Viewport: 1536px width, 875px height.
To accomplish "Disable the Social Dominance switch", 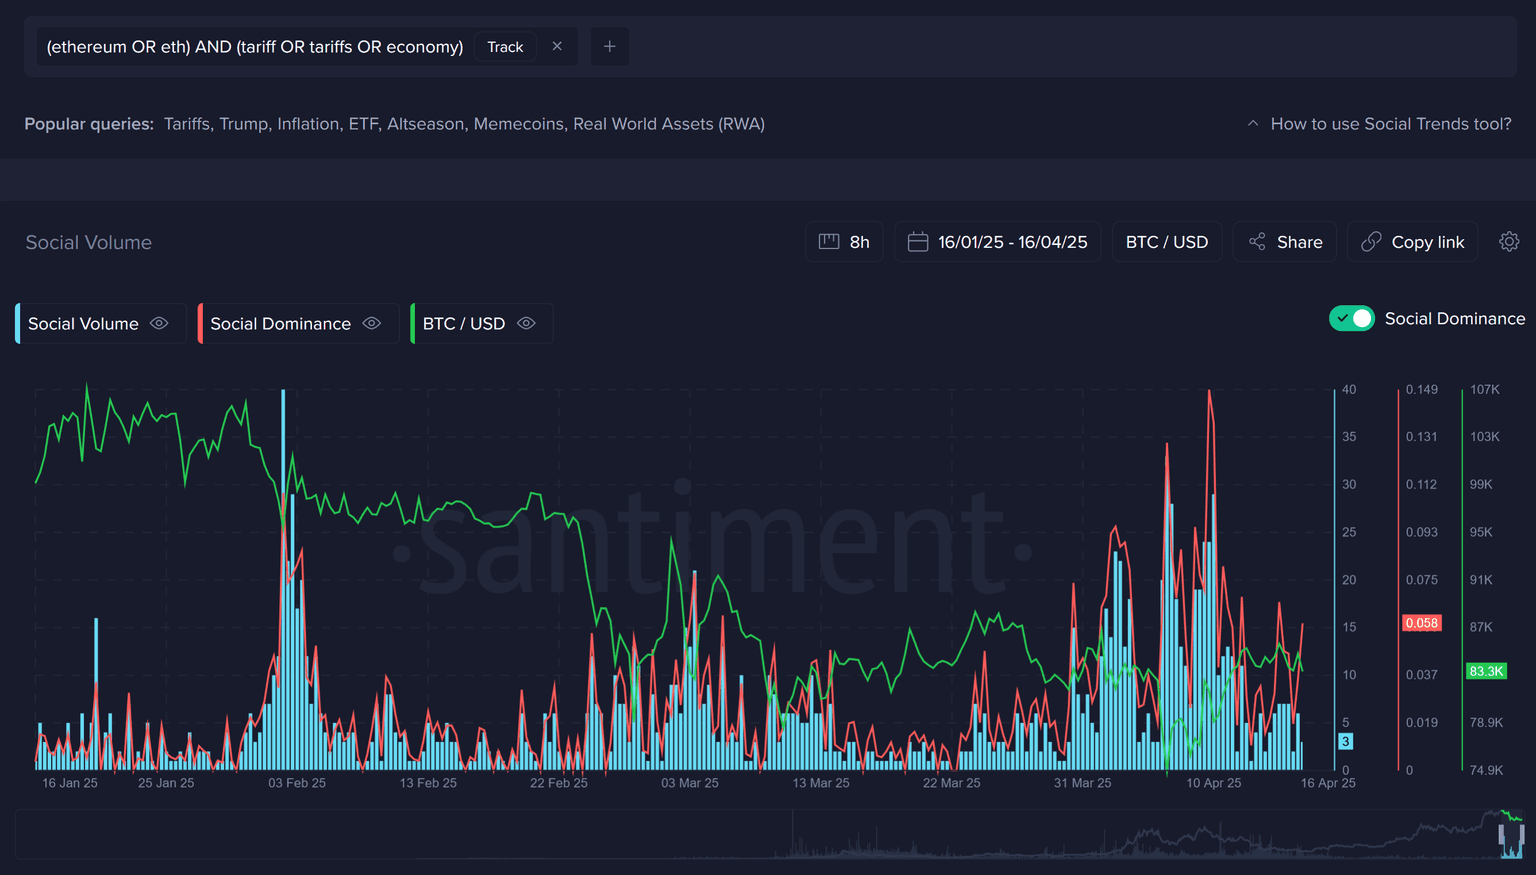I will point(1352,319).
